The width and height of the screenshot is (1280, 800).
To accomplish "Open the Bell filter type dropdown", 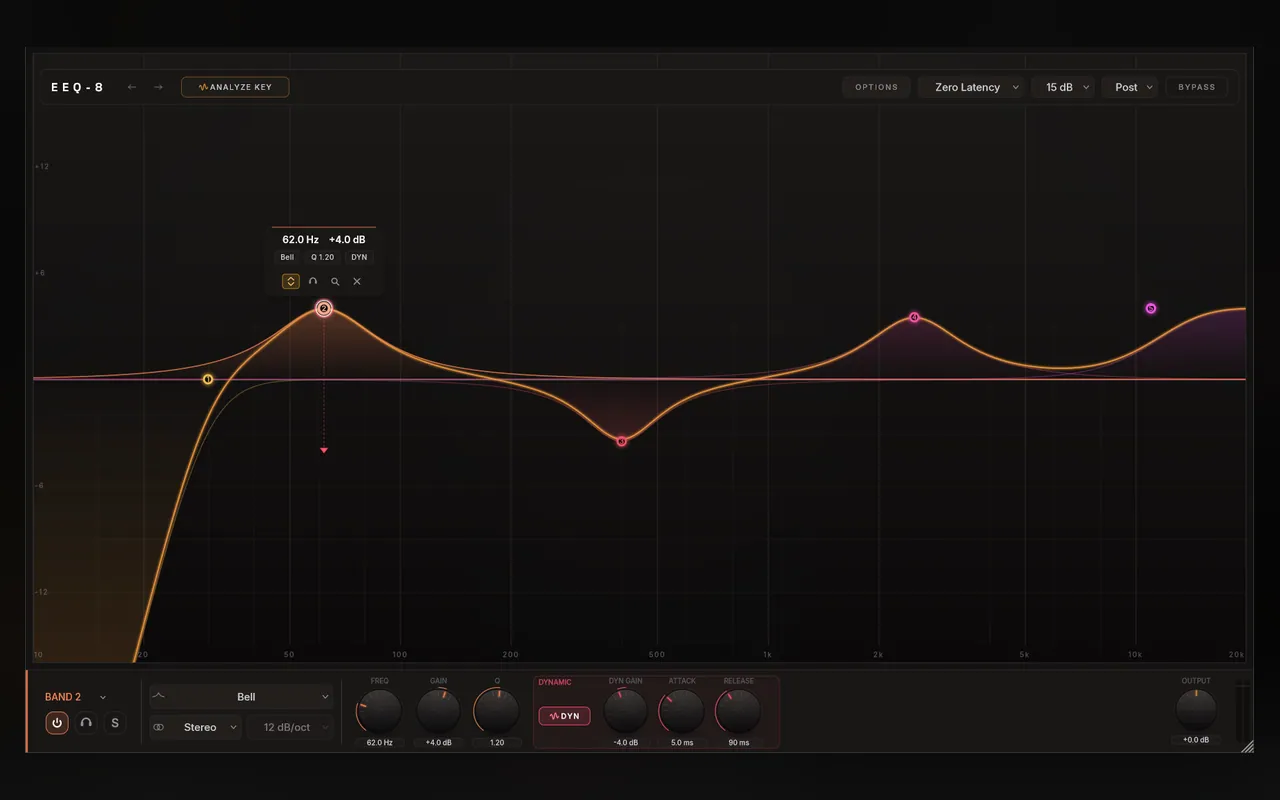I will [x=241, y=697].
